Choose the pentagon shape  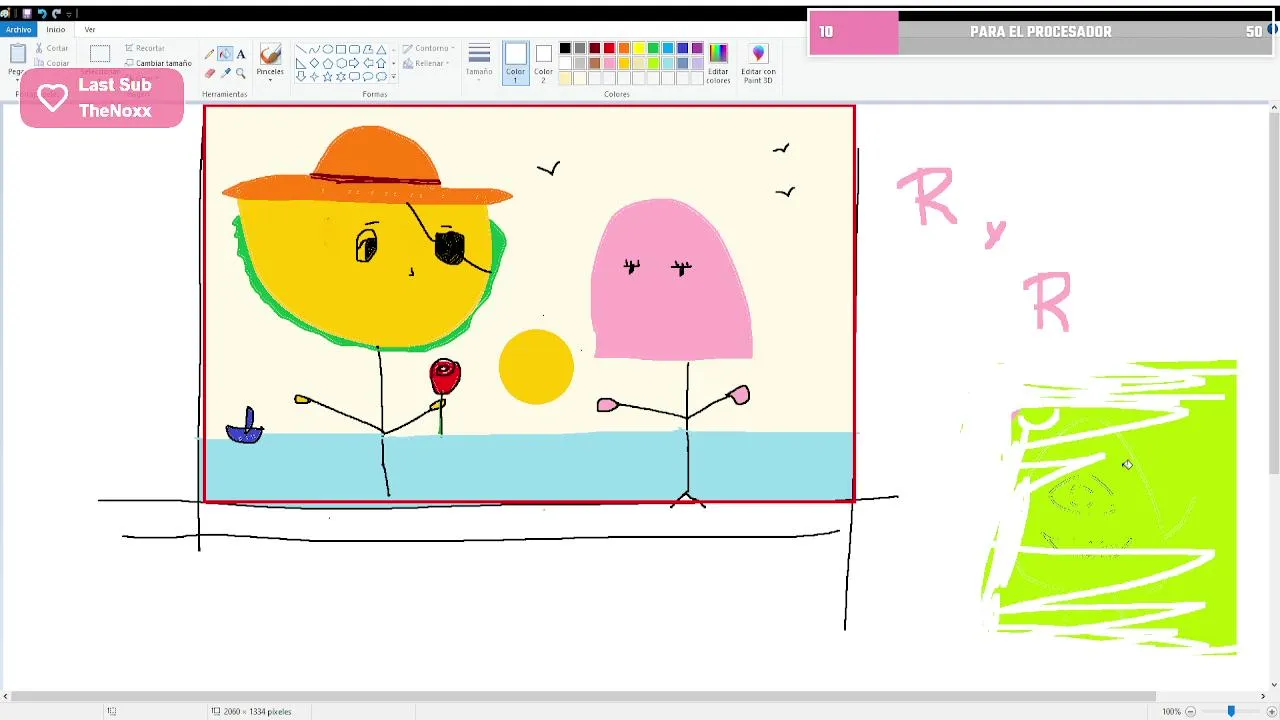click(x=328, y=63)
